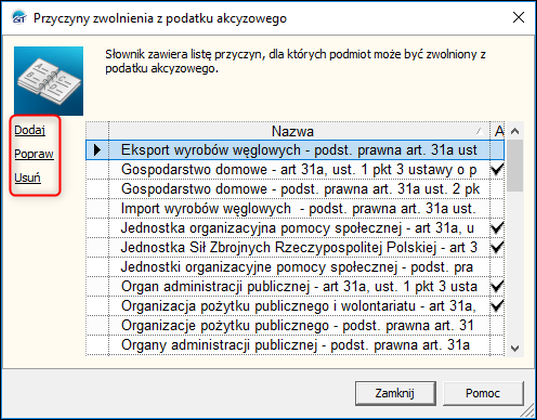Click the dictionary book icon image

click(x=48, y=81)
